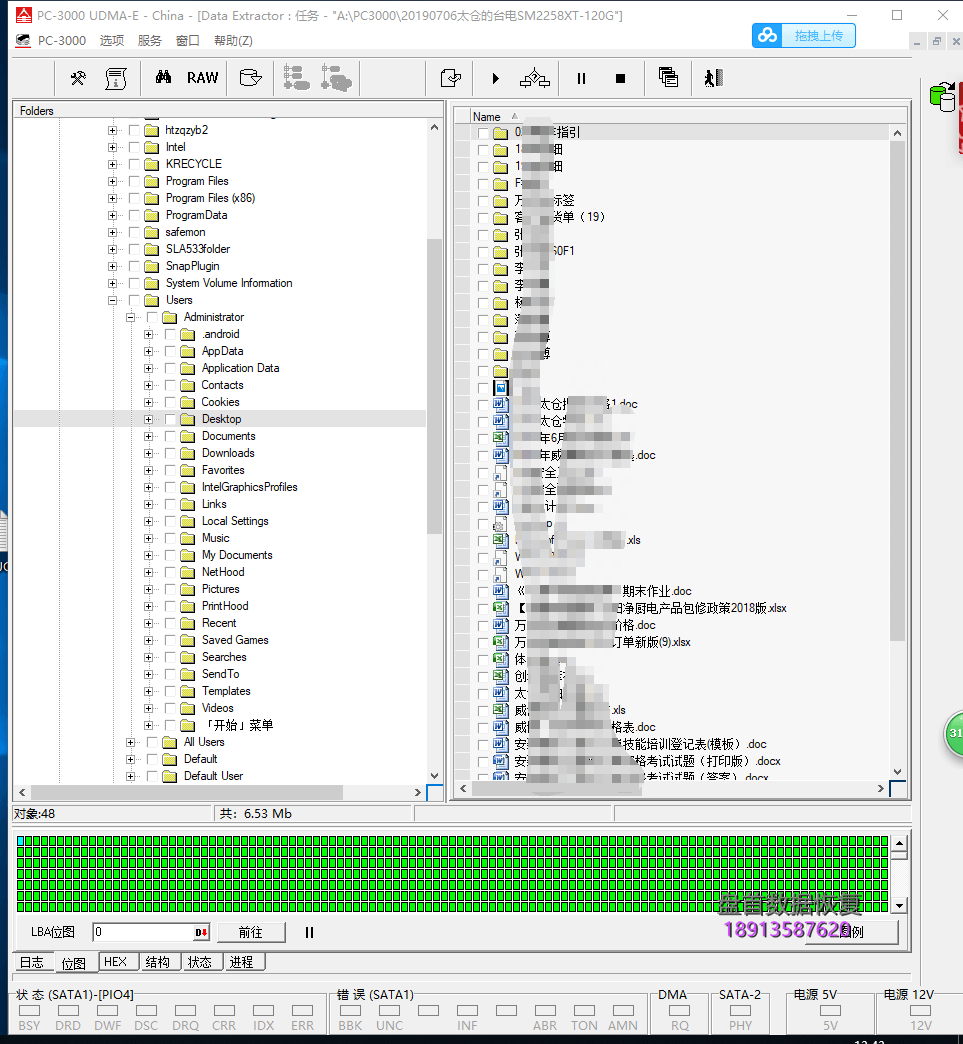Open the 帮助(Z) menu
963x1044 pixels.
[x=233, y=41]
